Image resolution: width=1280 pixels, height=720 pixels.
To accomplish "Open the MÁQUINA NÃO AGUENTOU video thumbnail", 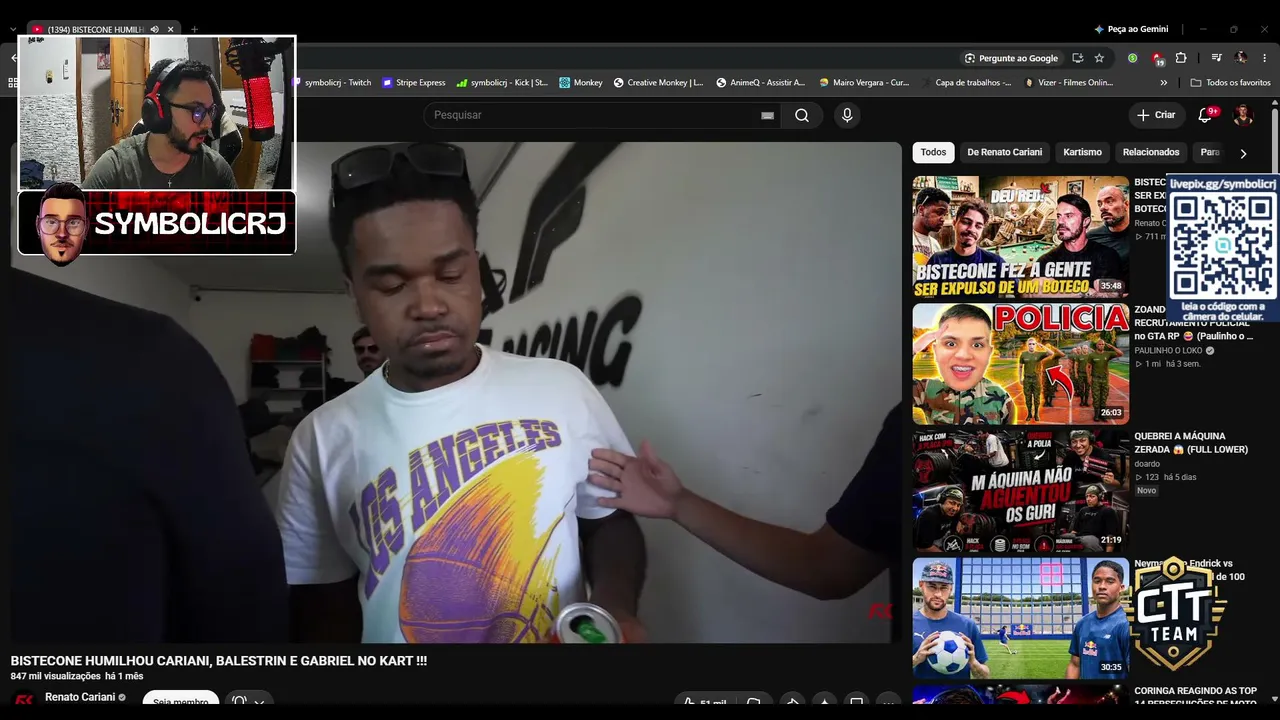I will pyautogui.click(x=1021, y=491).
